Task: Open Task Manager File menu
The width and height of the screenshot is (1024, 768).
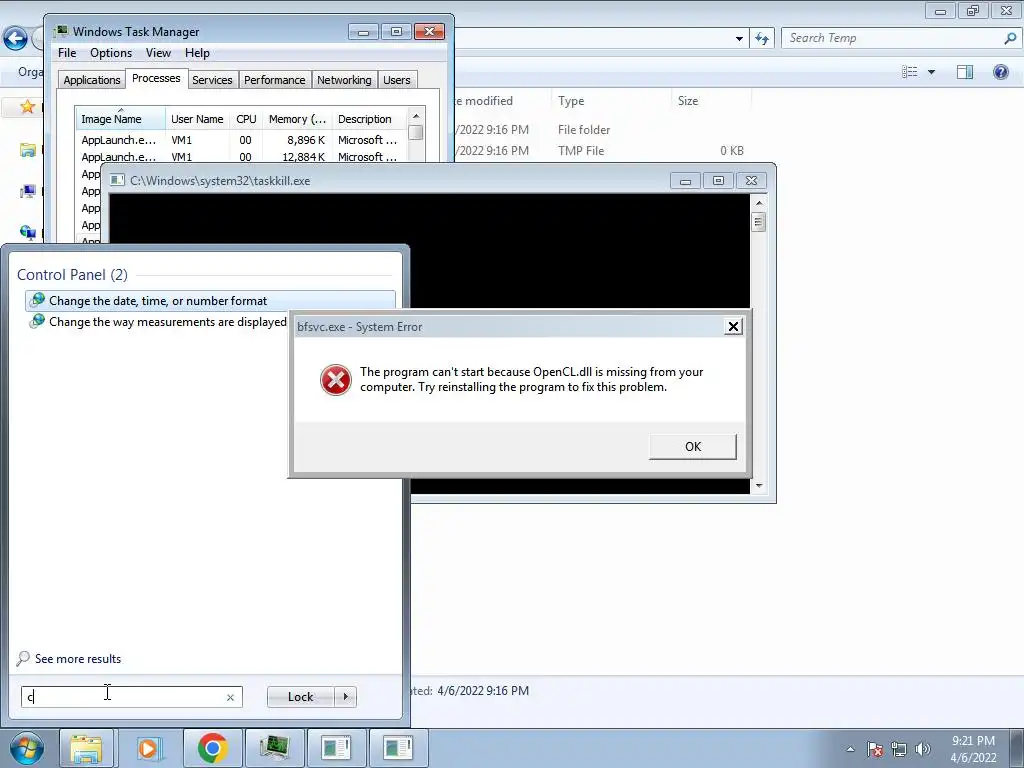Action: tap(67, 53)
